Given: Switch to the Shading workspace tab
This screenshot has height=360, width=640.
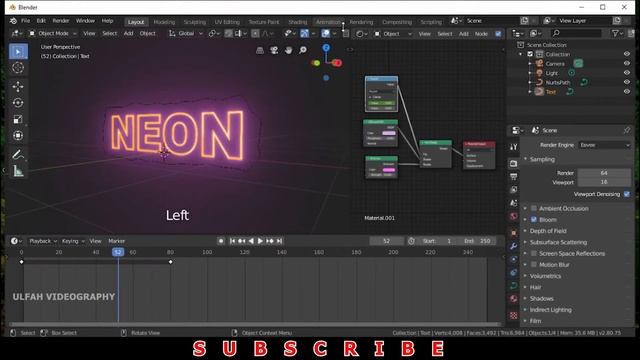Looking at the screenshot, I should point(298,22).
